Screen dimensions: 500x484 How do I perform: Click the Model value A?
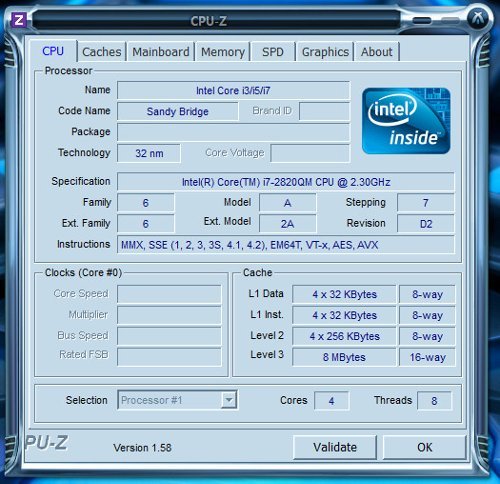(x=288, y=203)
